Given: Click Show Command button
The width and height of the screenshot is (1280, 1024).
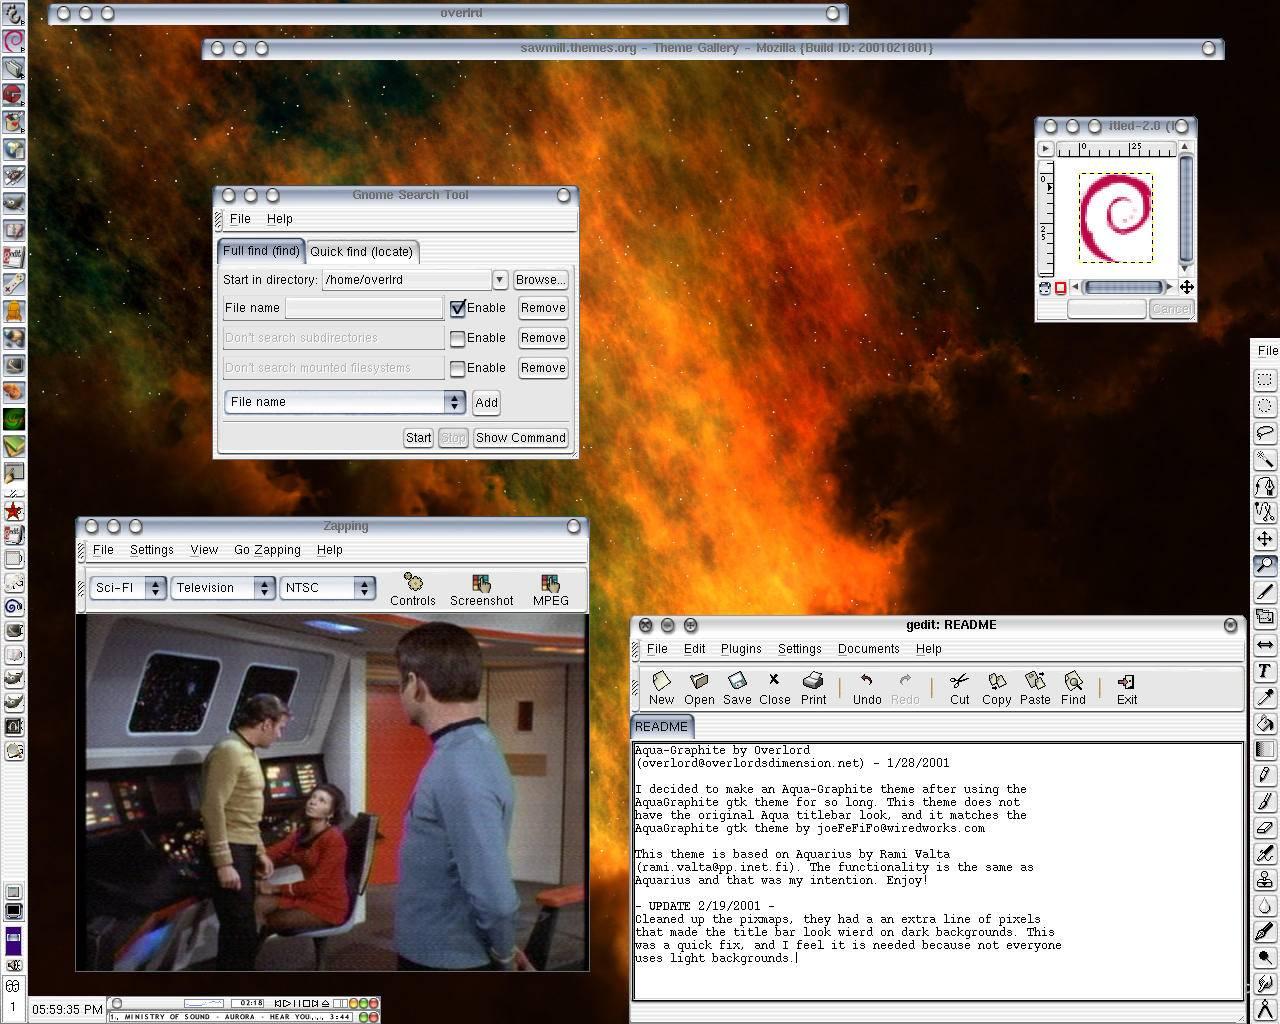Looking at the screenshot, I should coord(520,438).
